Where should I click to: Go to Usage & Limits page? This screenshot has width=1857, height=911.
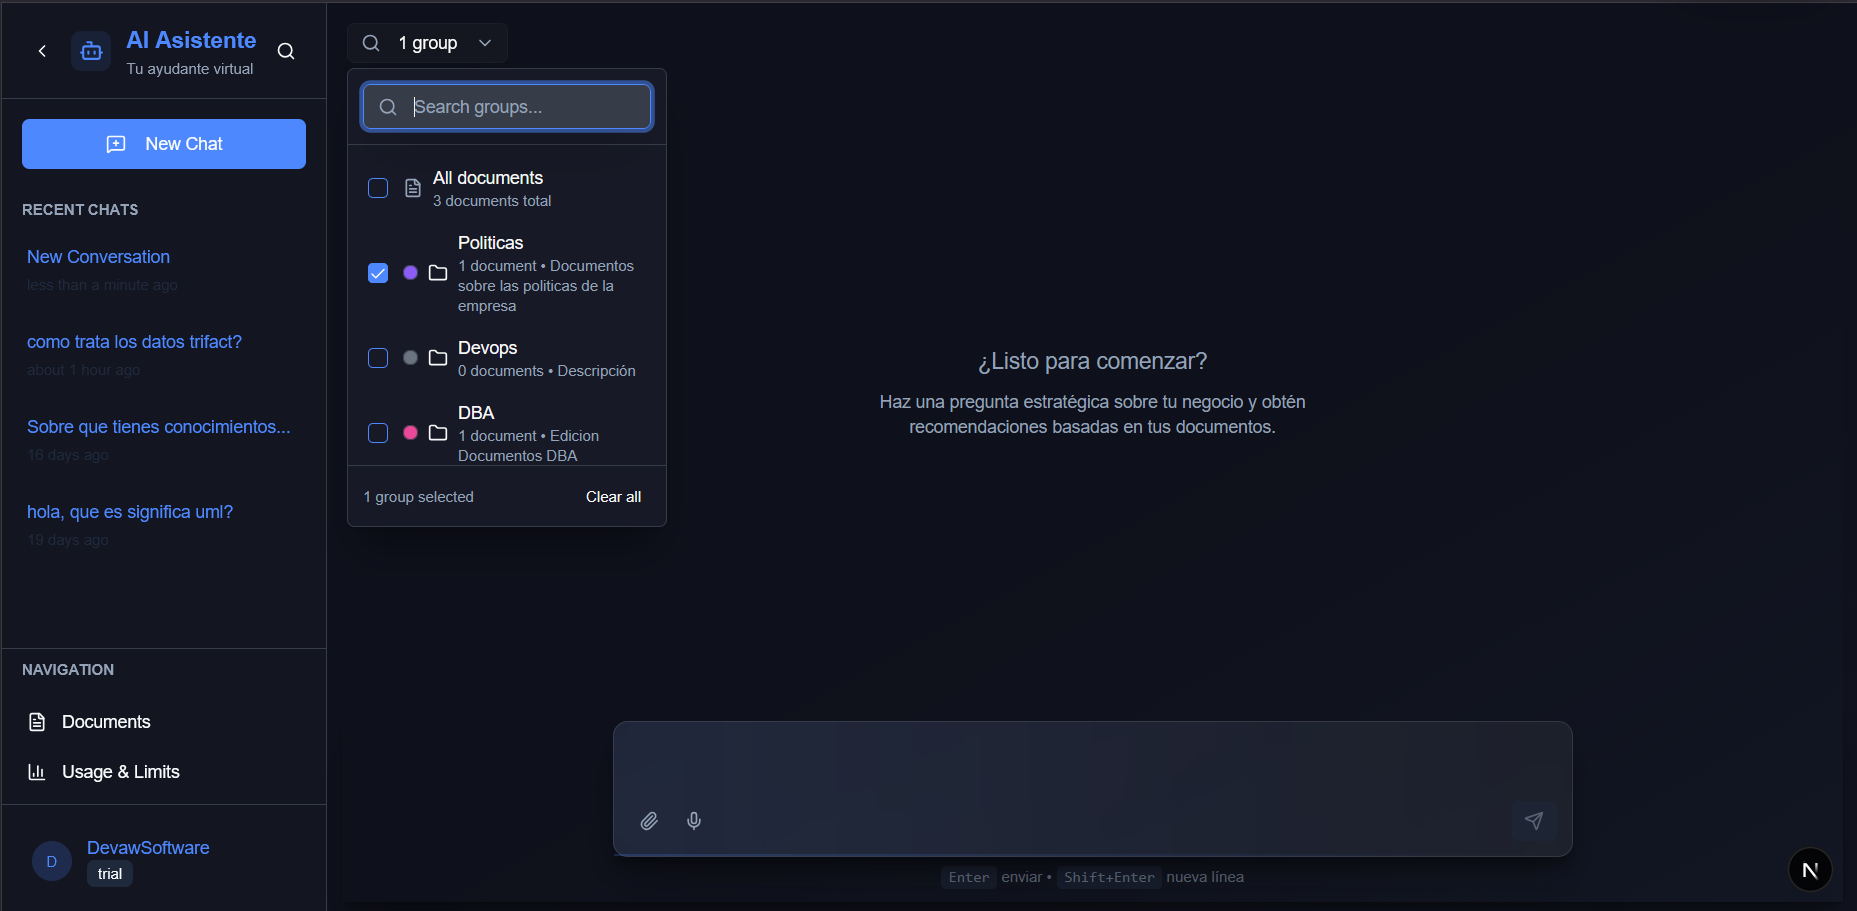click(x=120, y=772)
